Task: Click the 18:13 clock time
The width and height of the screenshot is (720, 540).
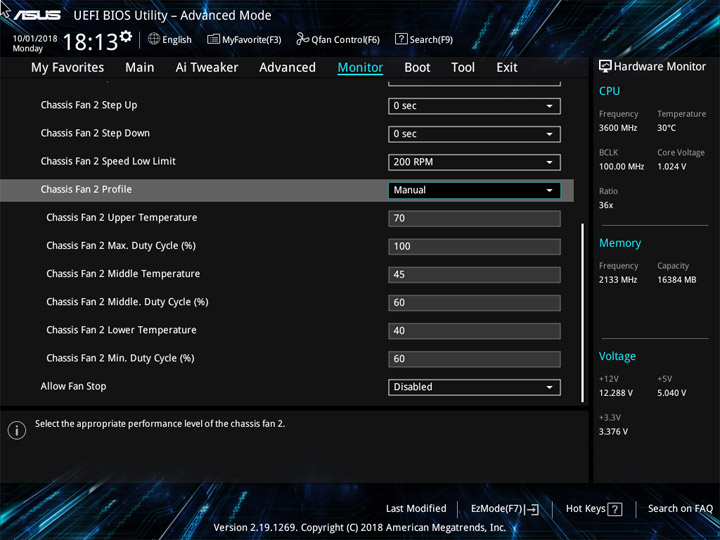Action: [90, 42]
